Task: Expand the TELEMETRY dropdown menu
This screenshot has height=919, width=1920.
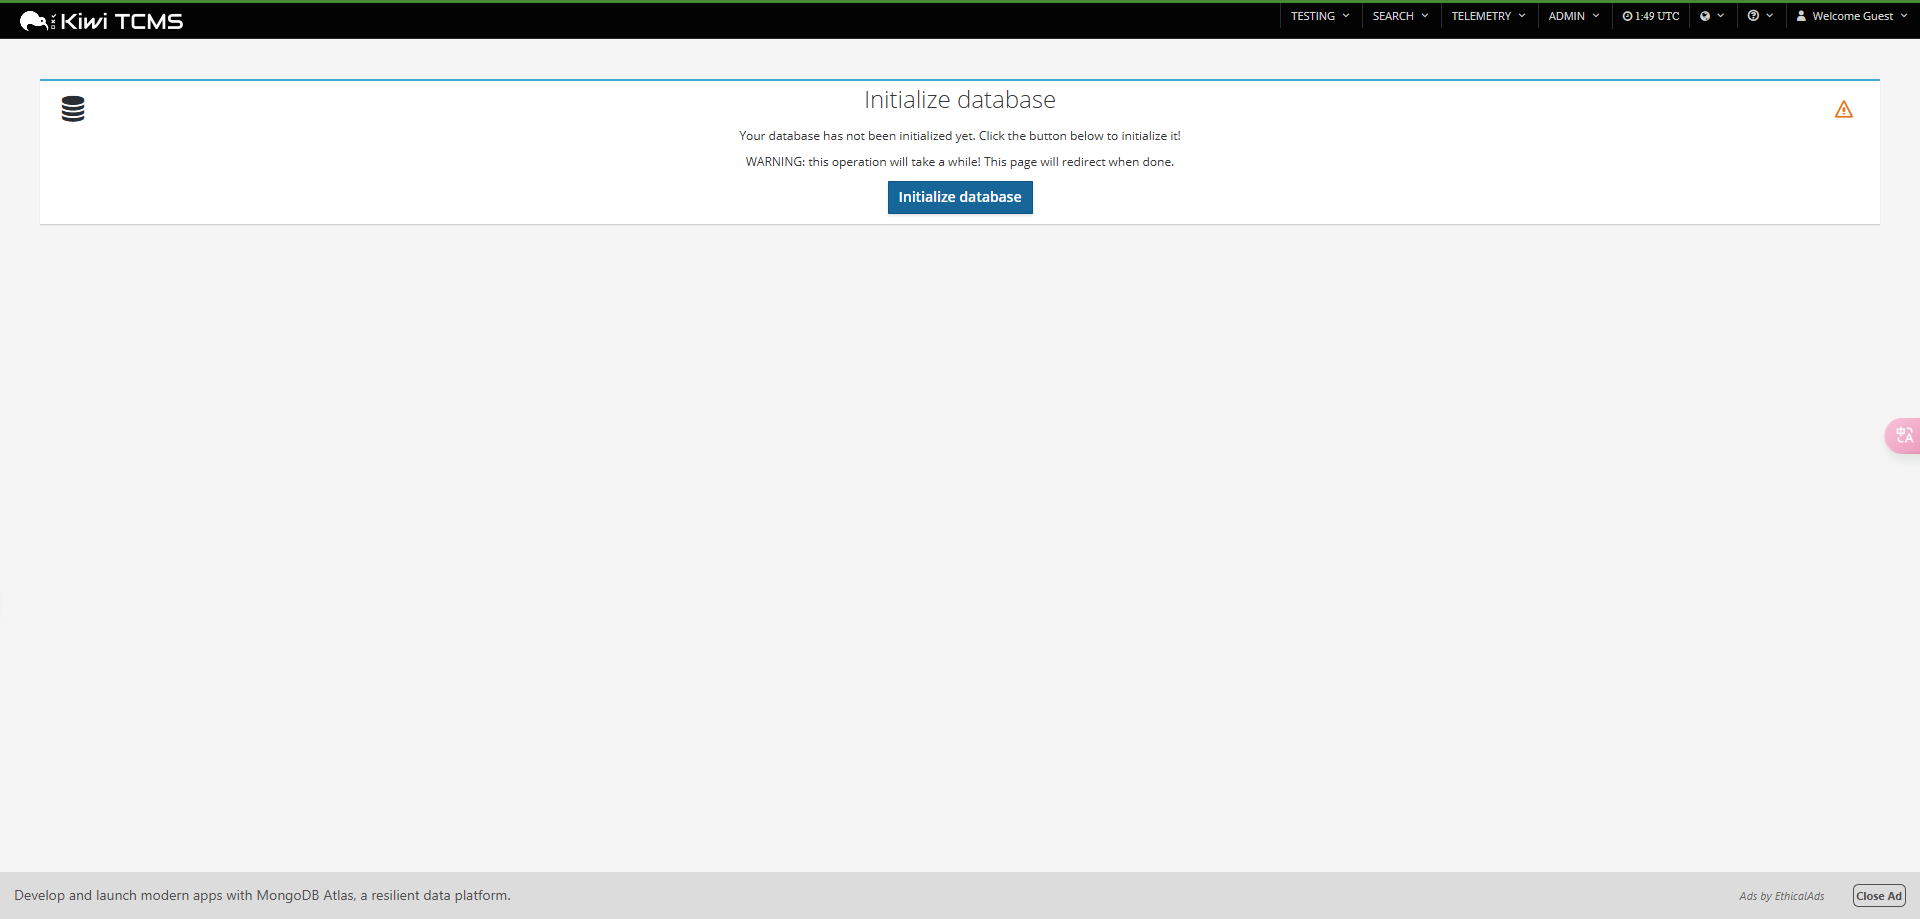Action: coord(1488,16)
